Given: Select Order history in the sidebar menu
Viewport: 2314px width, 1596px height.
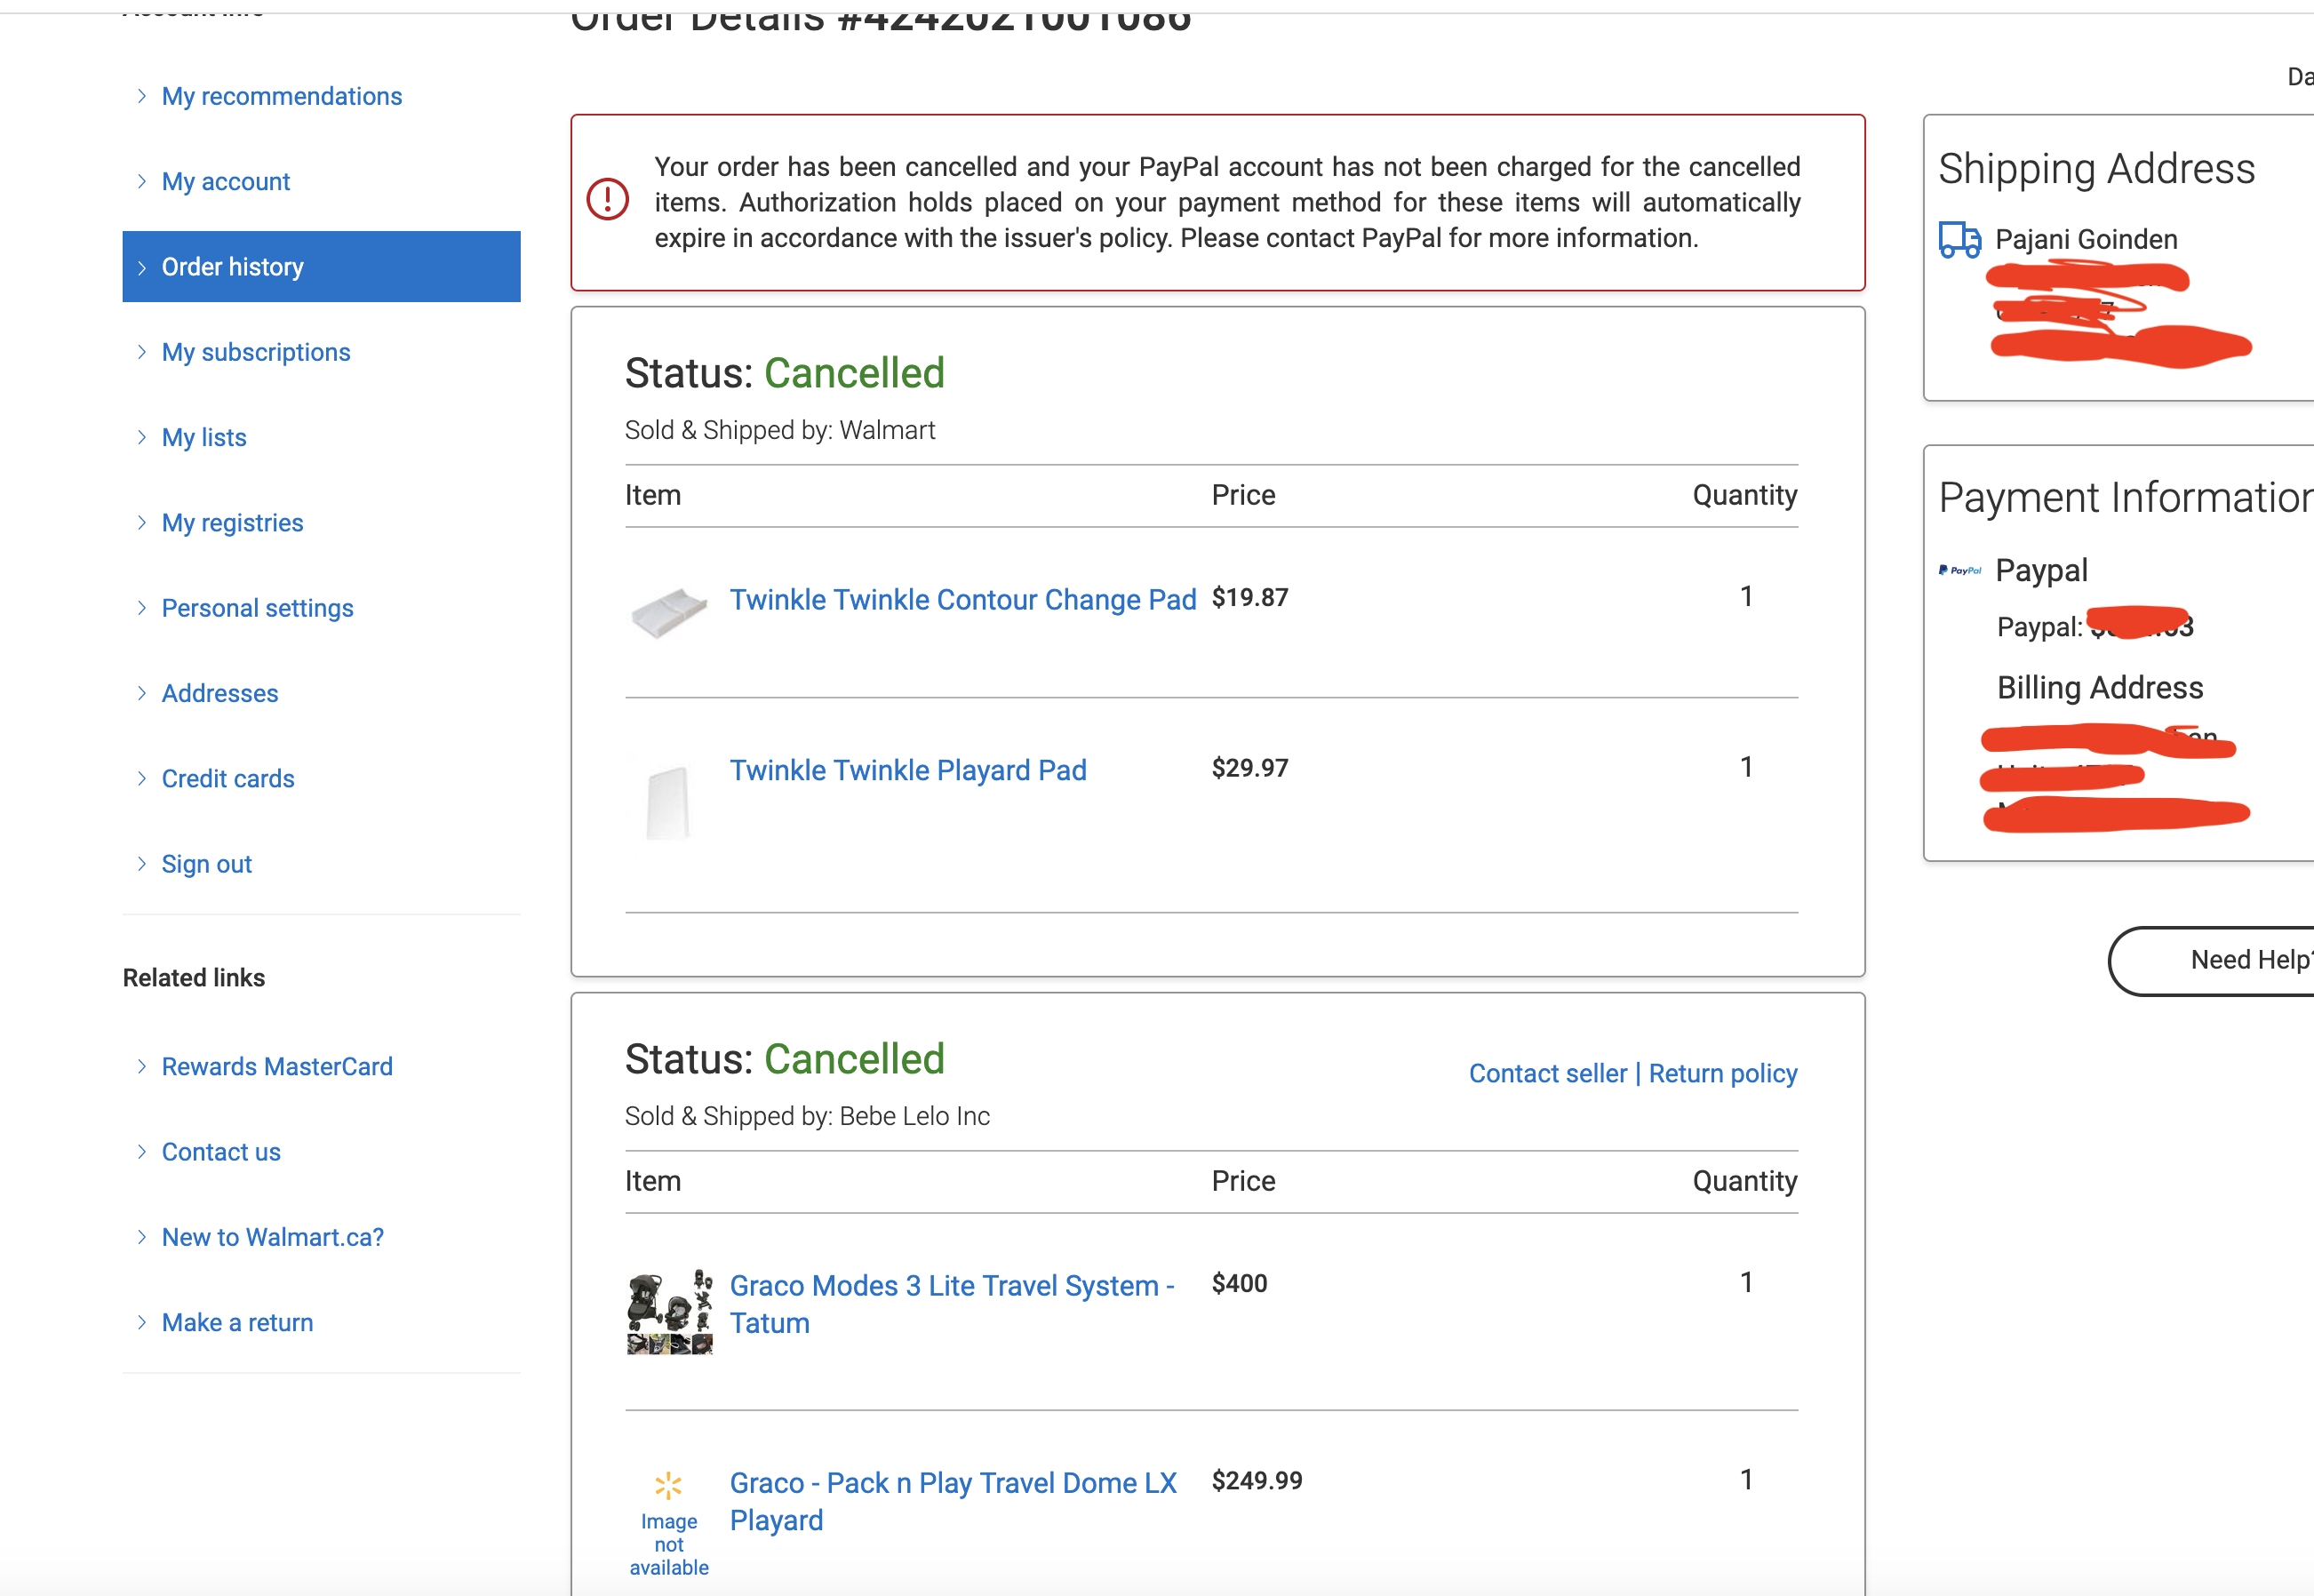Looking at the screenshot, I should (x=233, y=266).
